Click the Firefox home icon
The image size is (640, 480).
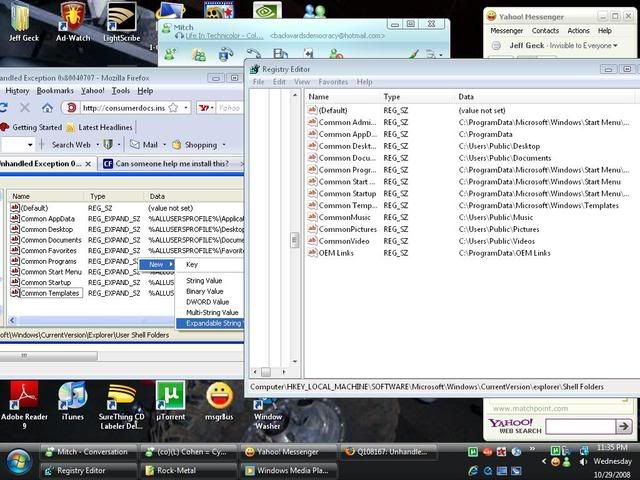pos(47,108)
